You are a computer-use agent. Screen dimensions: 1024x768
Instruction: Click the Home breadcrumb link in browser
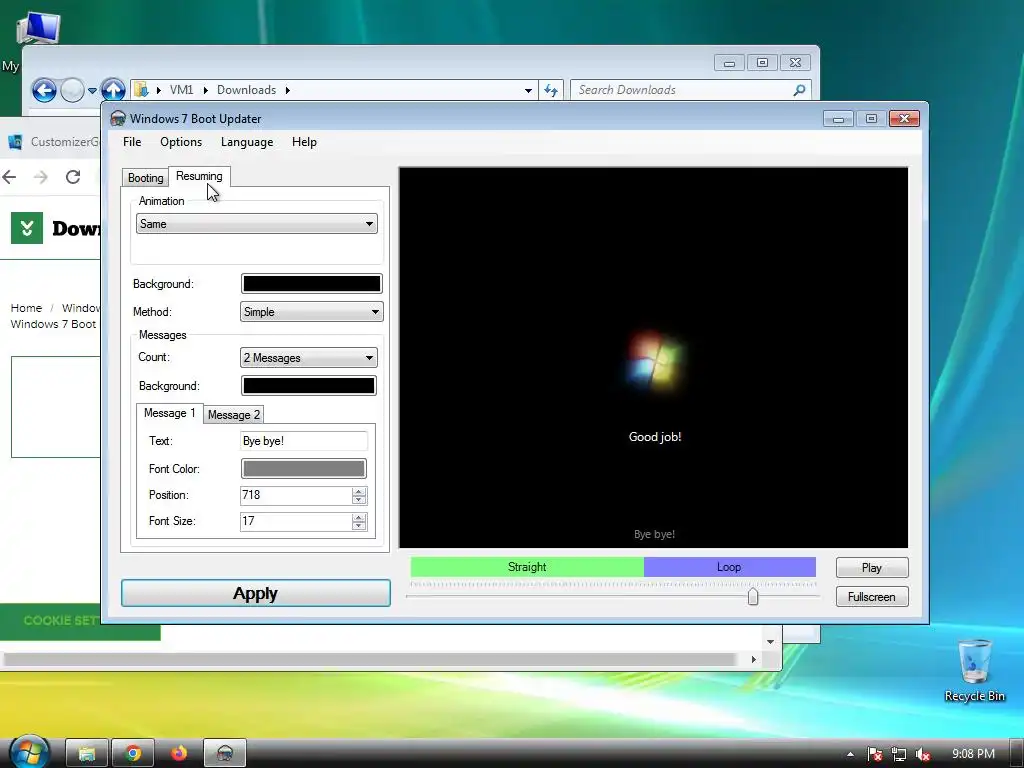[x=26, y=308]
